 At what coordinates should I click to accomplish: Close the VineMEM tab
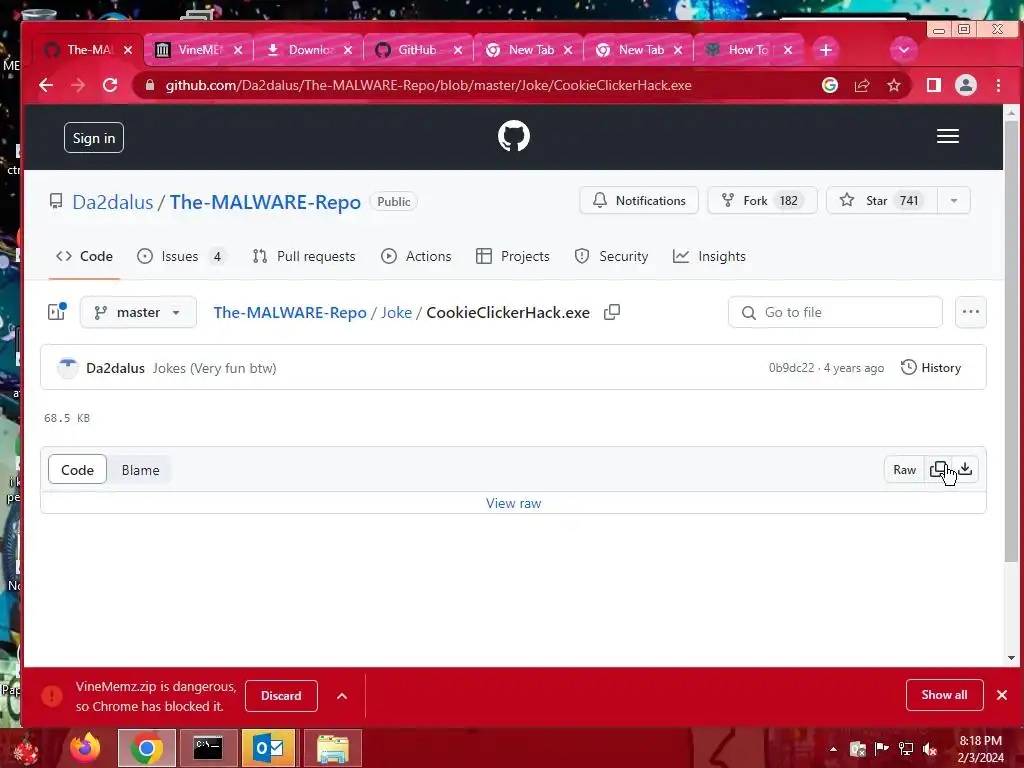pos(238,50)
